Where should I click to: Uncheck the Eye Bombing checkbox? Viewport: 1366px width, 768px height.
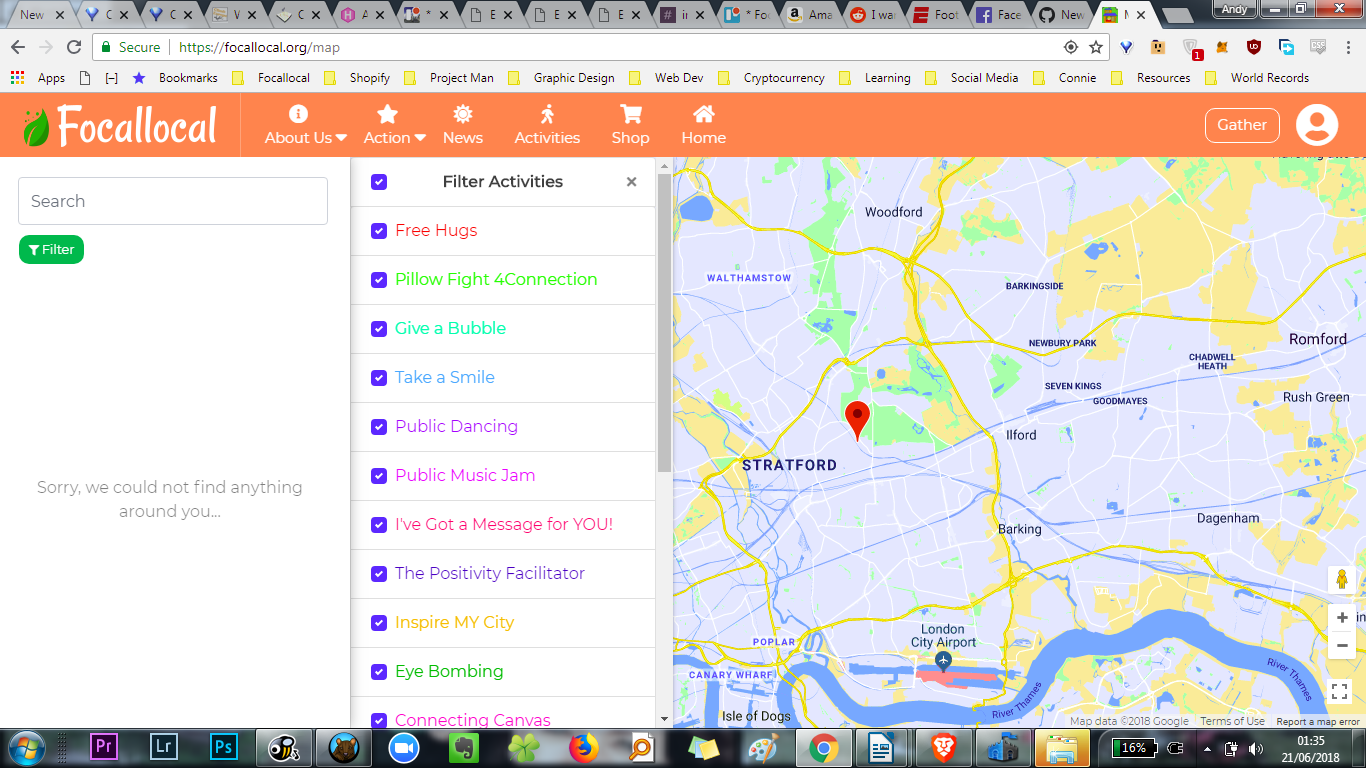379,672
